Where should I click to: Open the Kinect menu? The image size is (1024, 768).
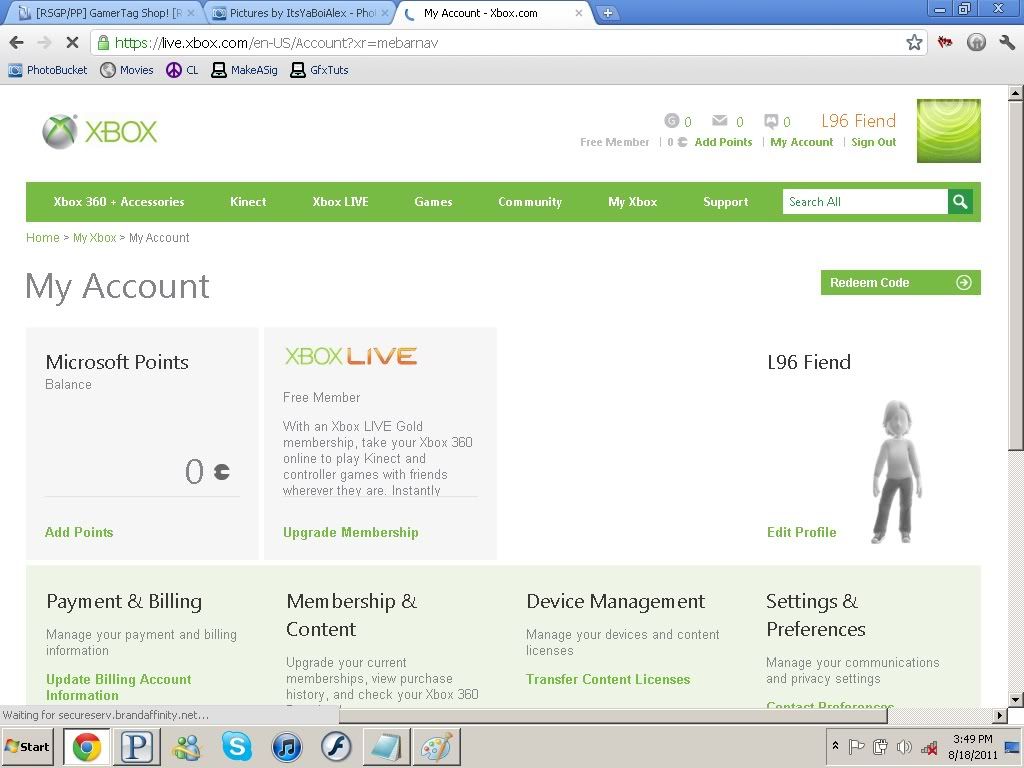[248, 202]
